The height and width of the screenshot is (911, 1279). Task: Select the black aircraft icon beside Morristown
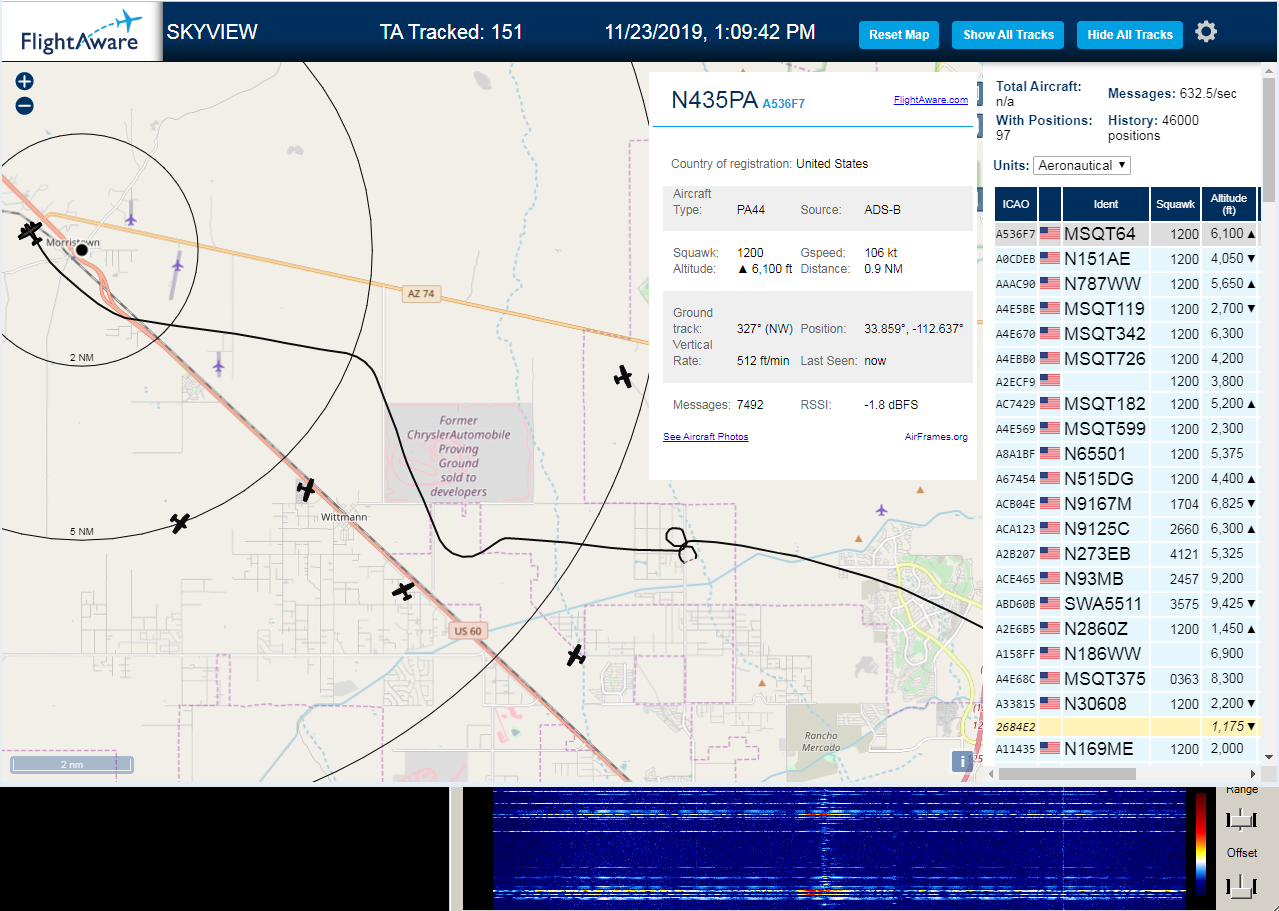31,233
